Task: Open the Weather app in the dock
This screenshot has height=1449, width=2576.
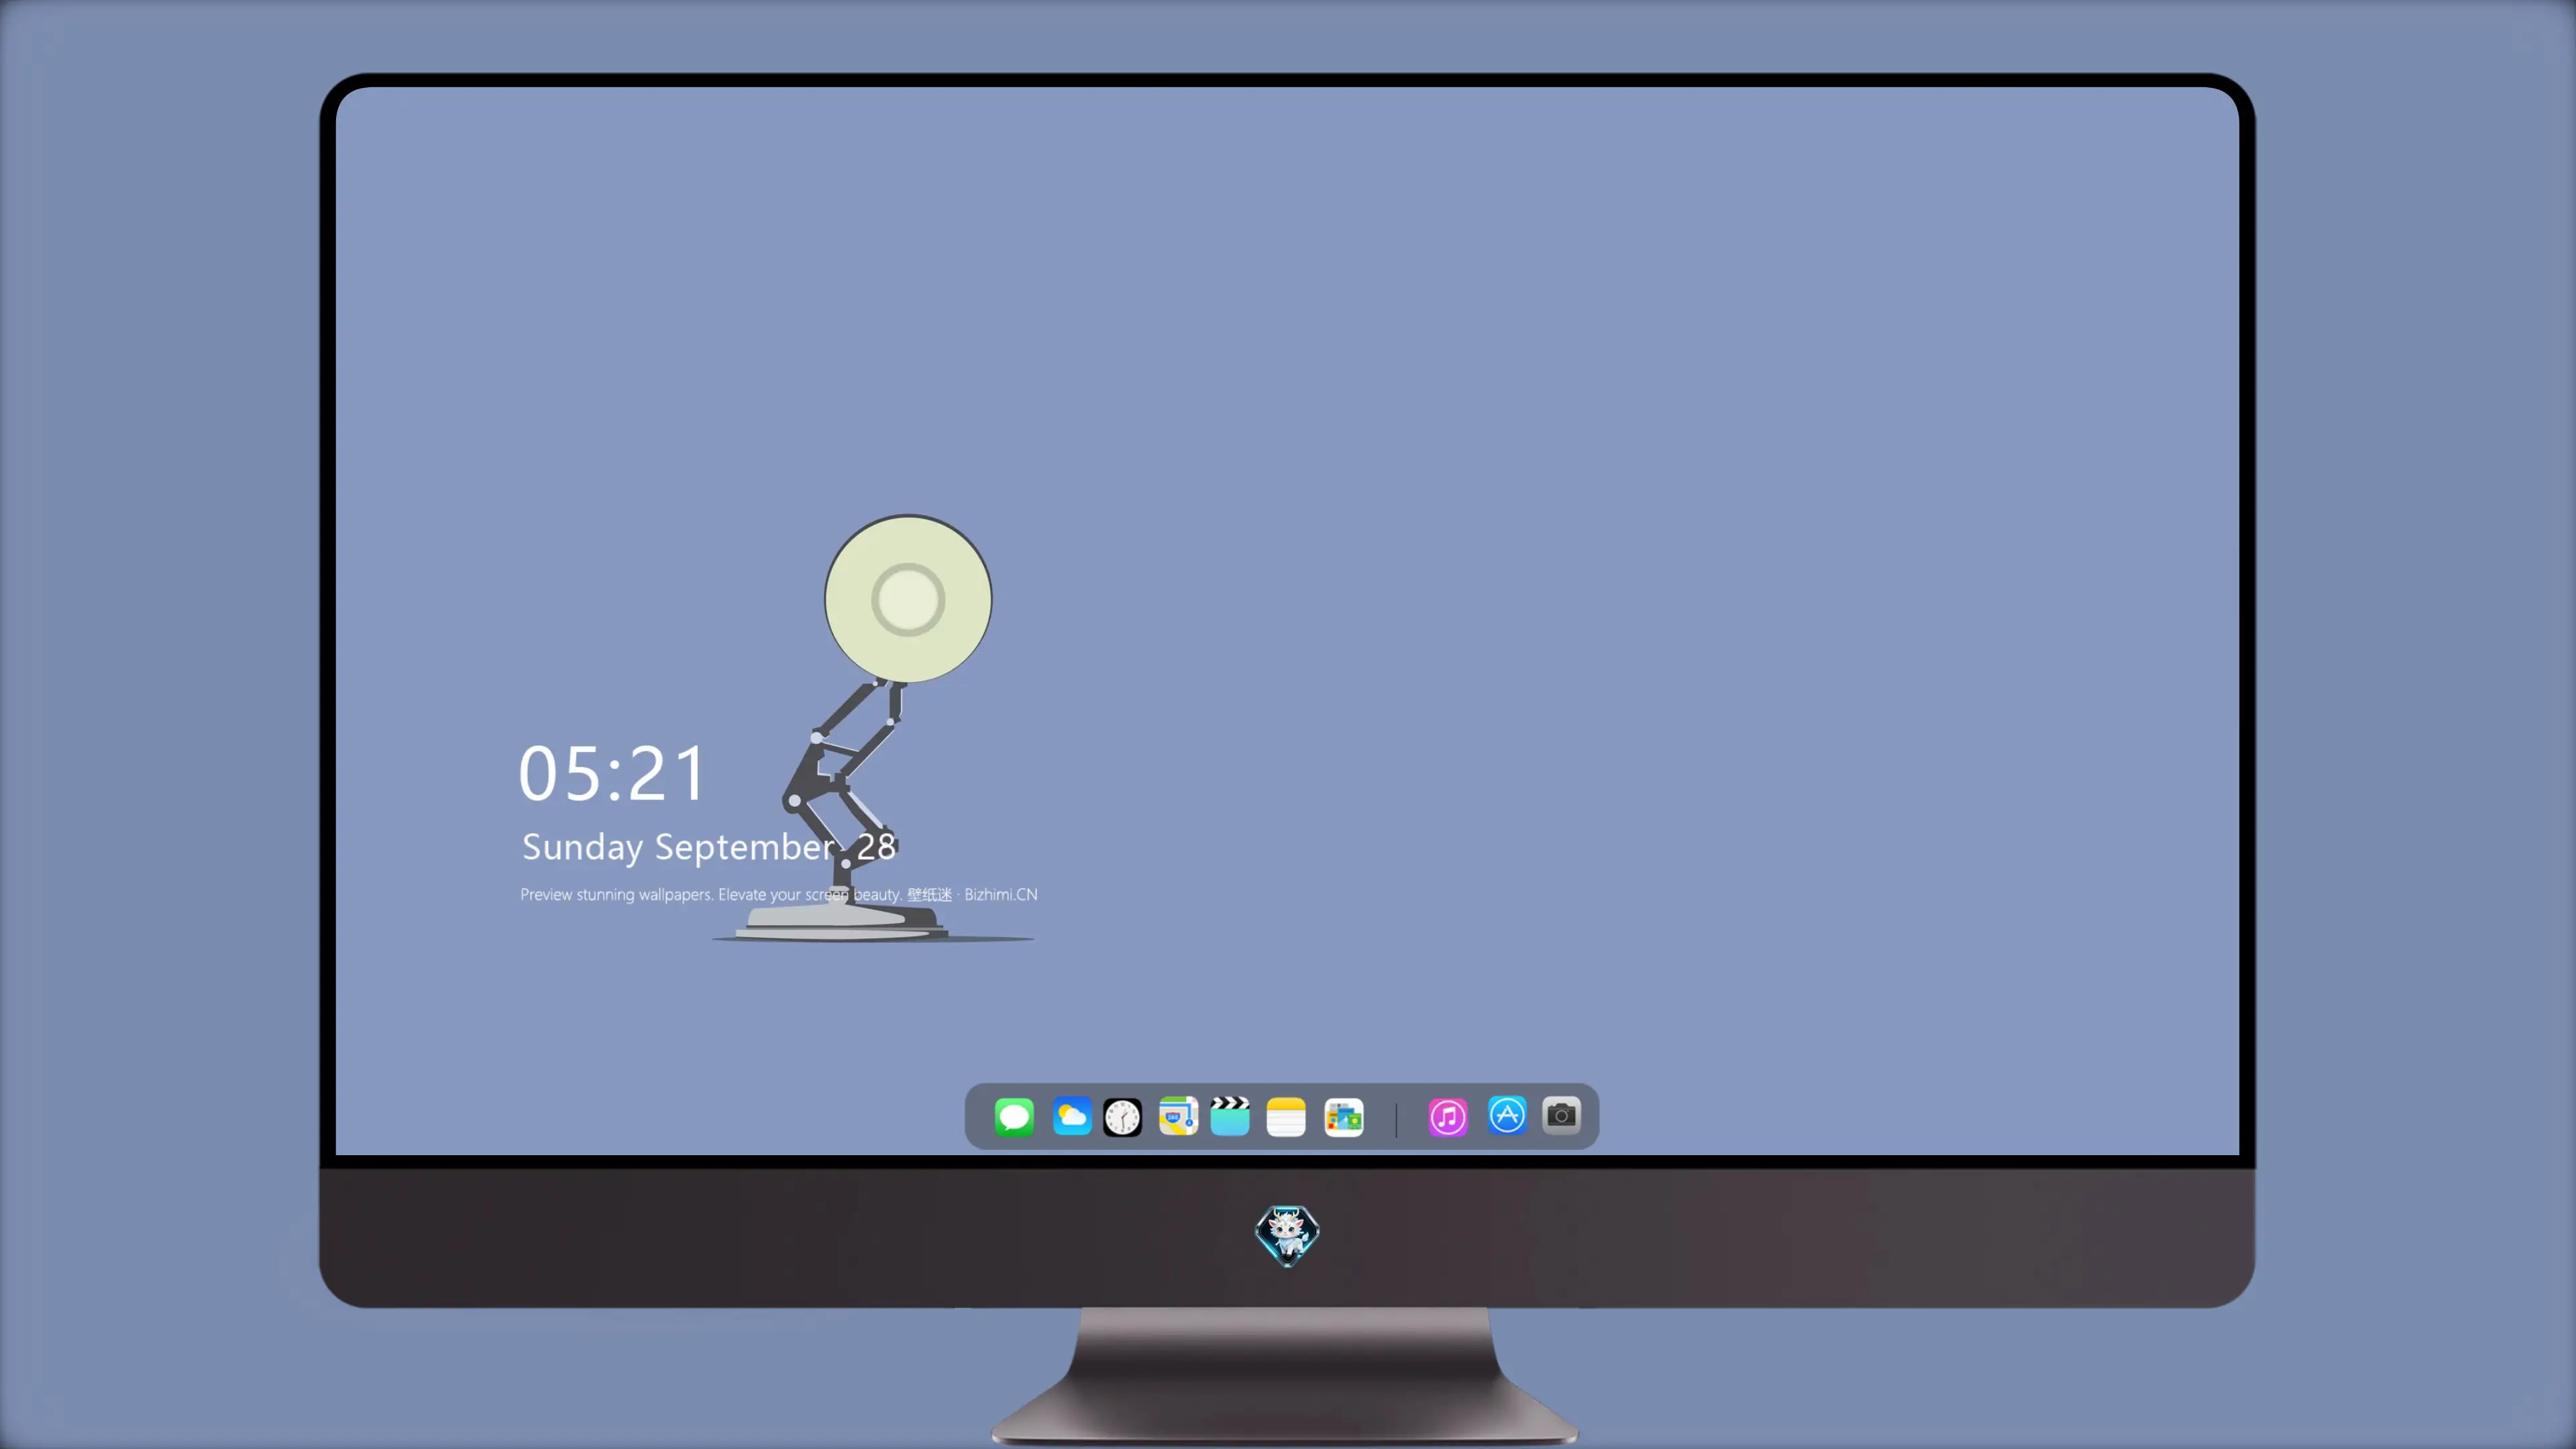Action: (1072, 1117)
